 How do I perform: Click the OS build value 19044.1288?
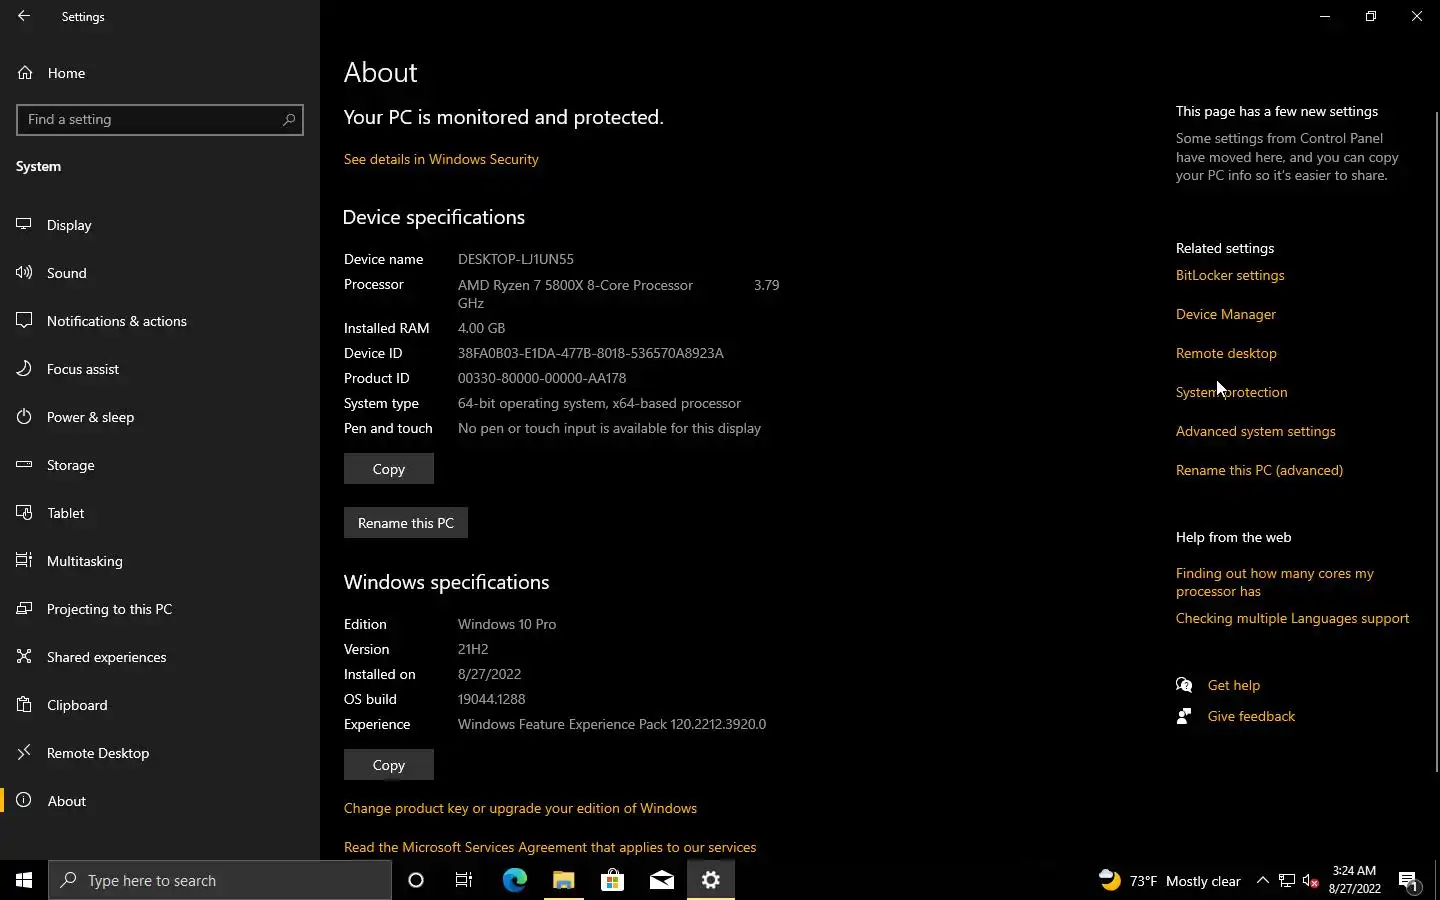(491, 699)
